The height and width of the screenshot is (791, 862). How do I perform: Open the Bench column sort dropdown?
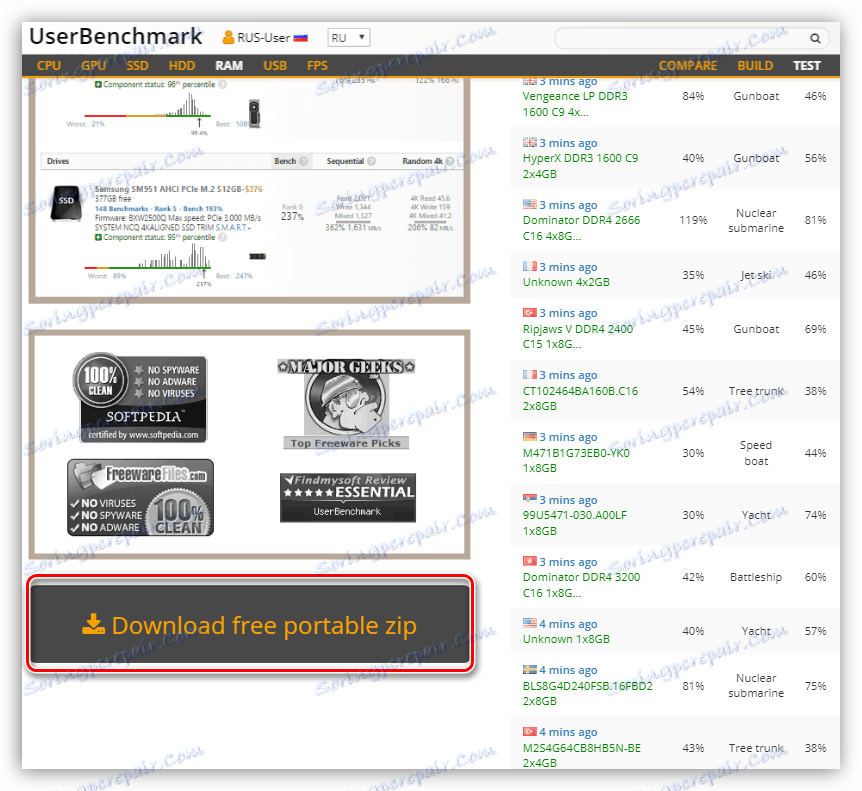click(x=291, y=161)
